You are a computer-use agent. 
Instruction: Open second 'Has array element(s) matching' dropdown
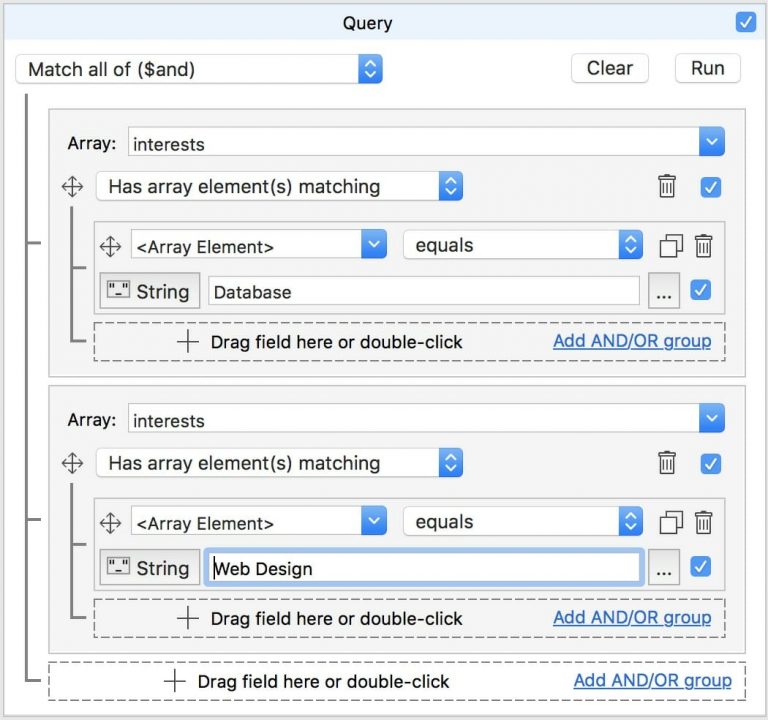click(x=450, y=464)
